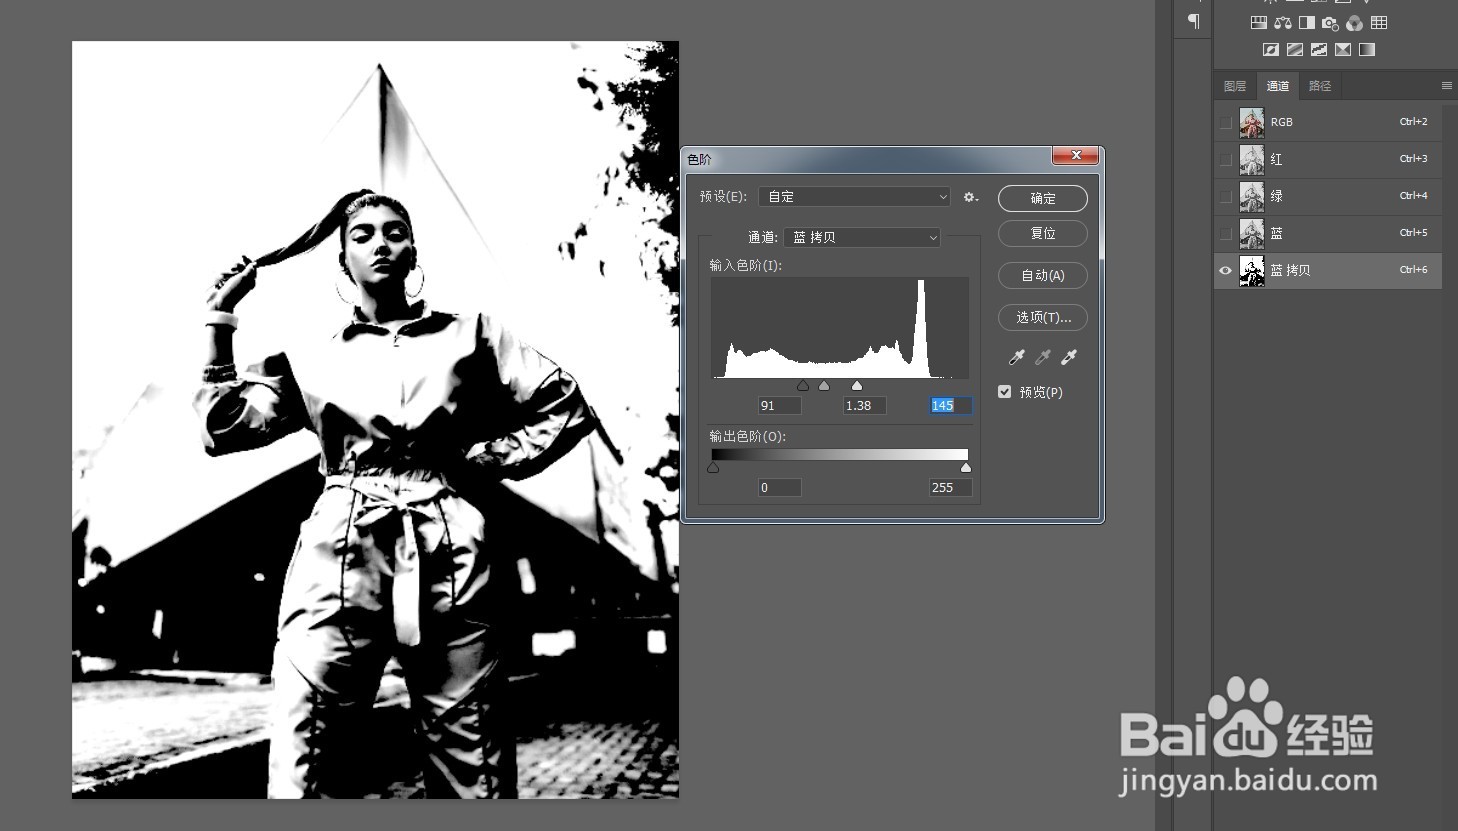
Task: Click the Levels histogram graph
Action: pyautogui.click(x=840, y=327)
